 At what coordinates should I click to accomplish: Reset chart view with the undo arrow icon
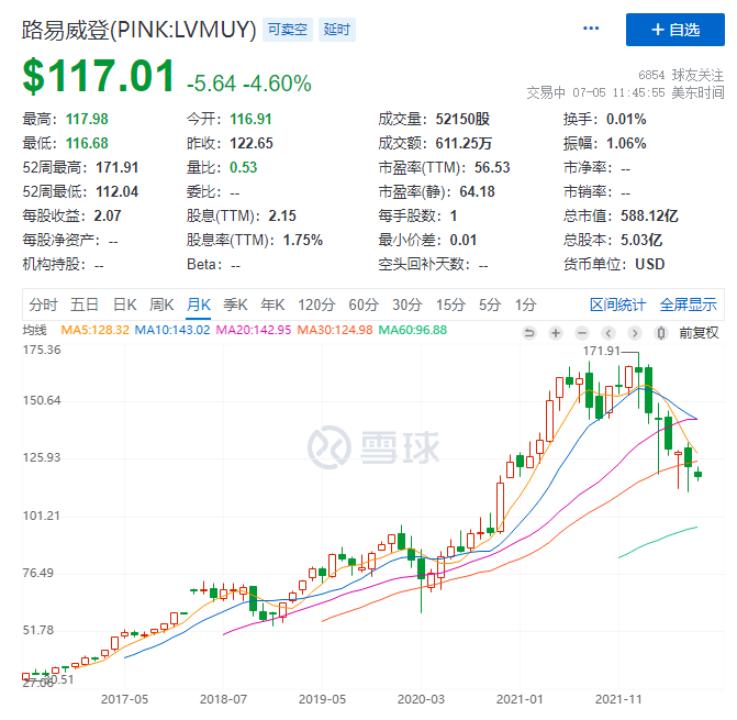pos(529,333)
